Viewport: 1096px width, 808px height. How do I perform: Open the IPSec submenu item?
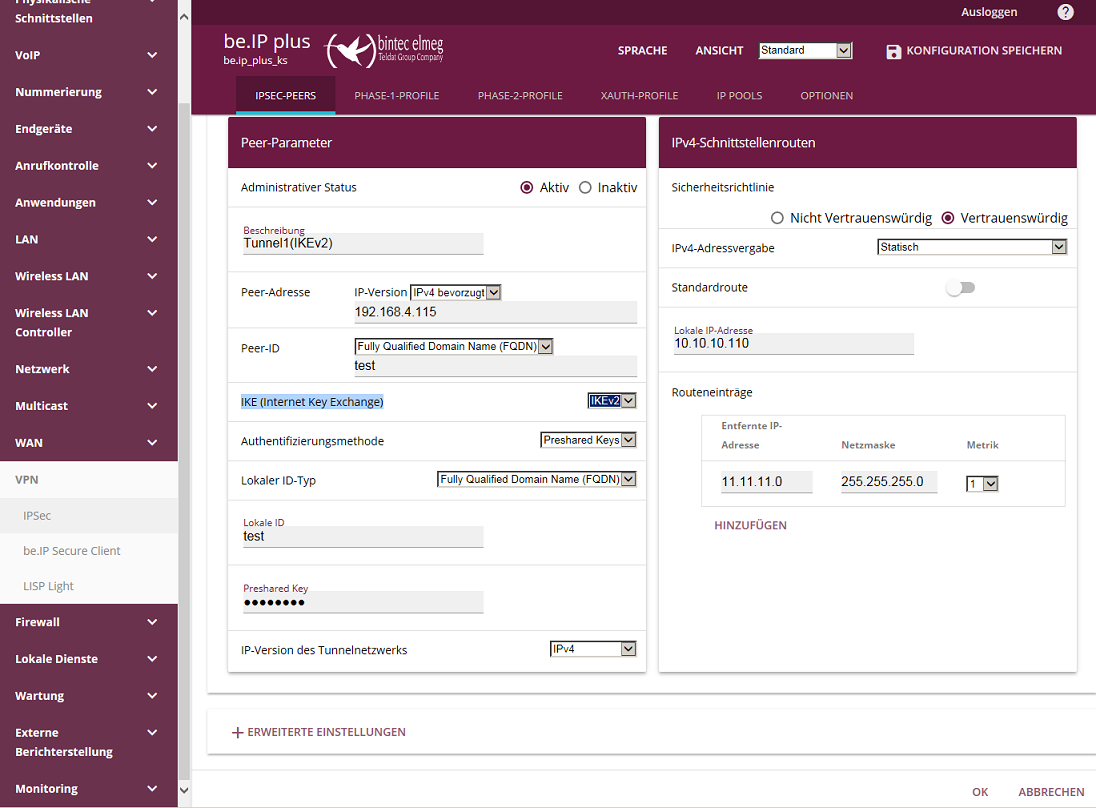click(x=89, y=516)
